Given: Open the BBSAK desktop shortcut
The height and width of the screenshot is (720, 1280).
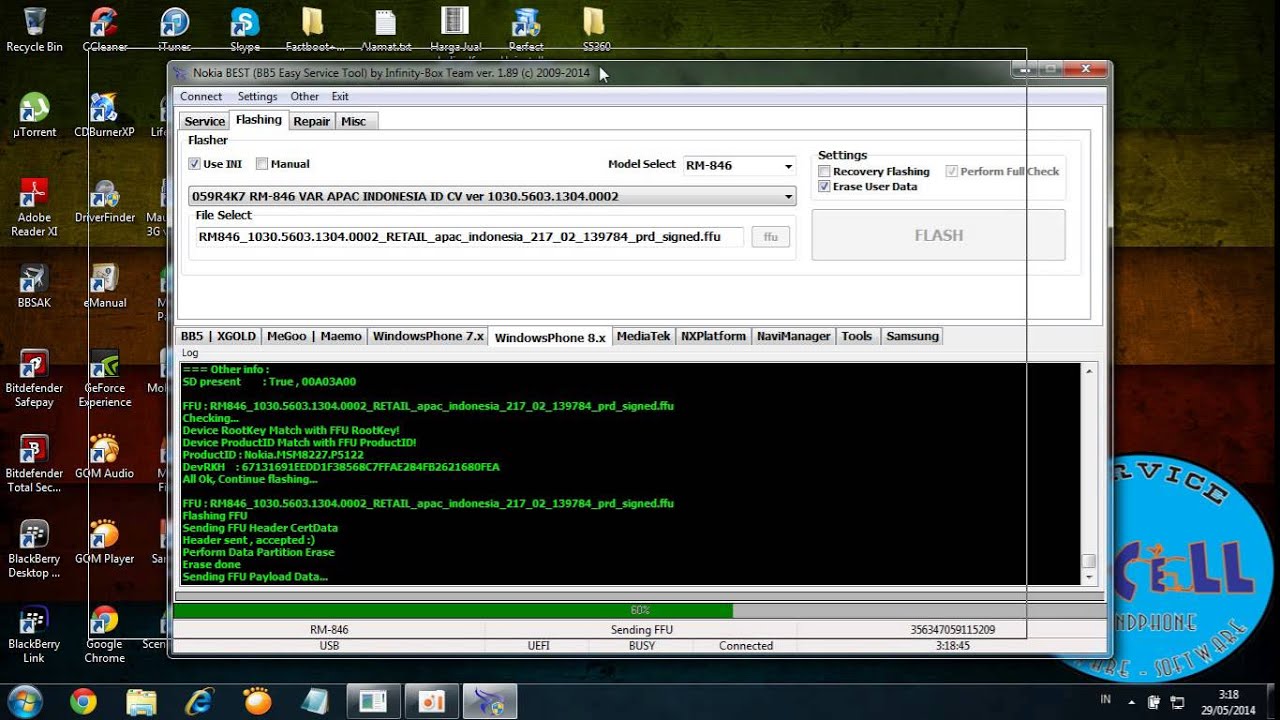Looking at the screenshot, I should point(34,285).
